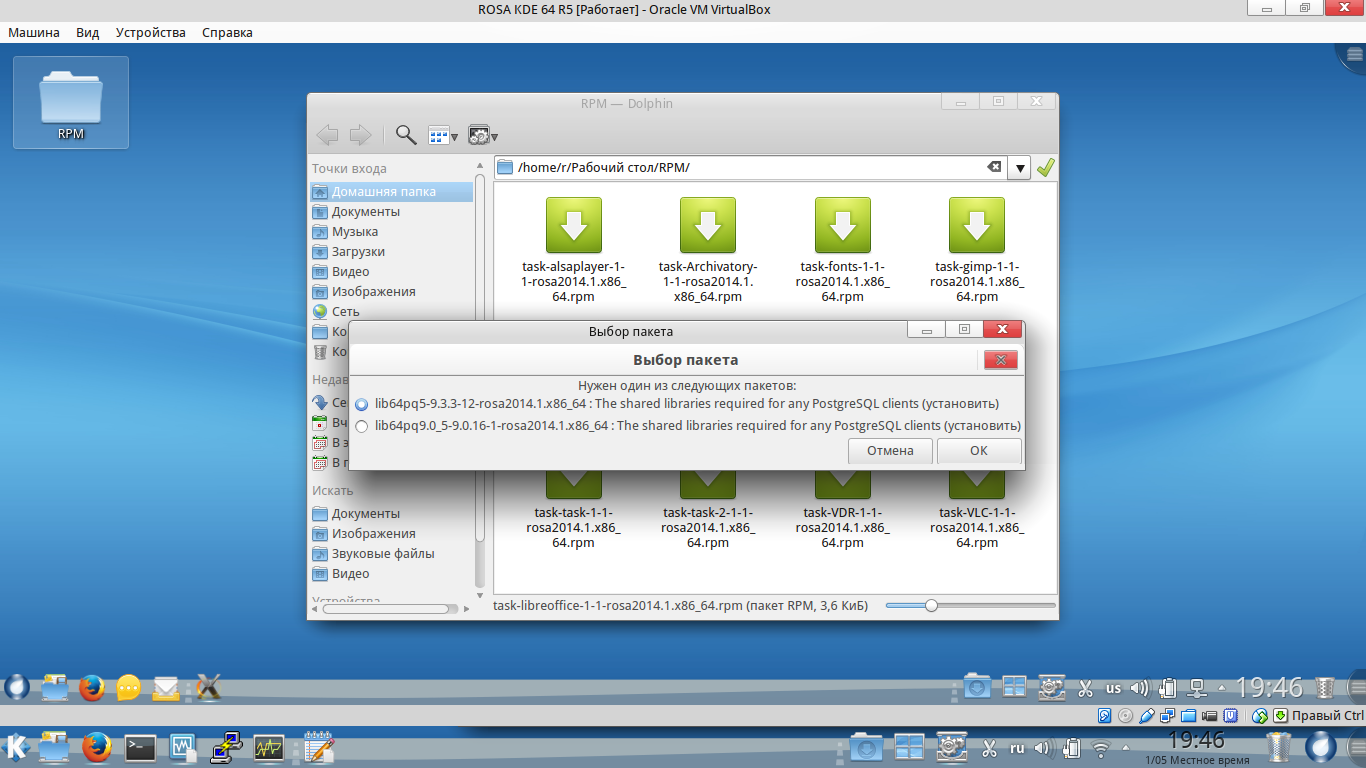This screenshot has width=1366, height=768.
Task: Launch the notepad with pencil icon
Action: point(317,747)
